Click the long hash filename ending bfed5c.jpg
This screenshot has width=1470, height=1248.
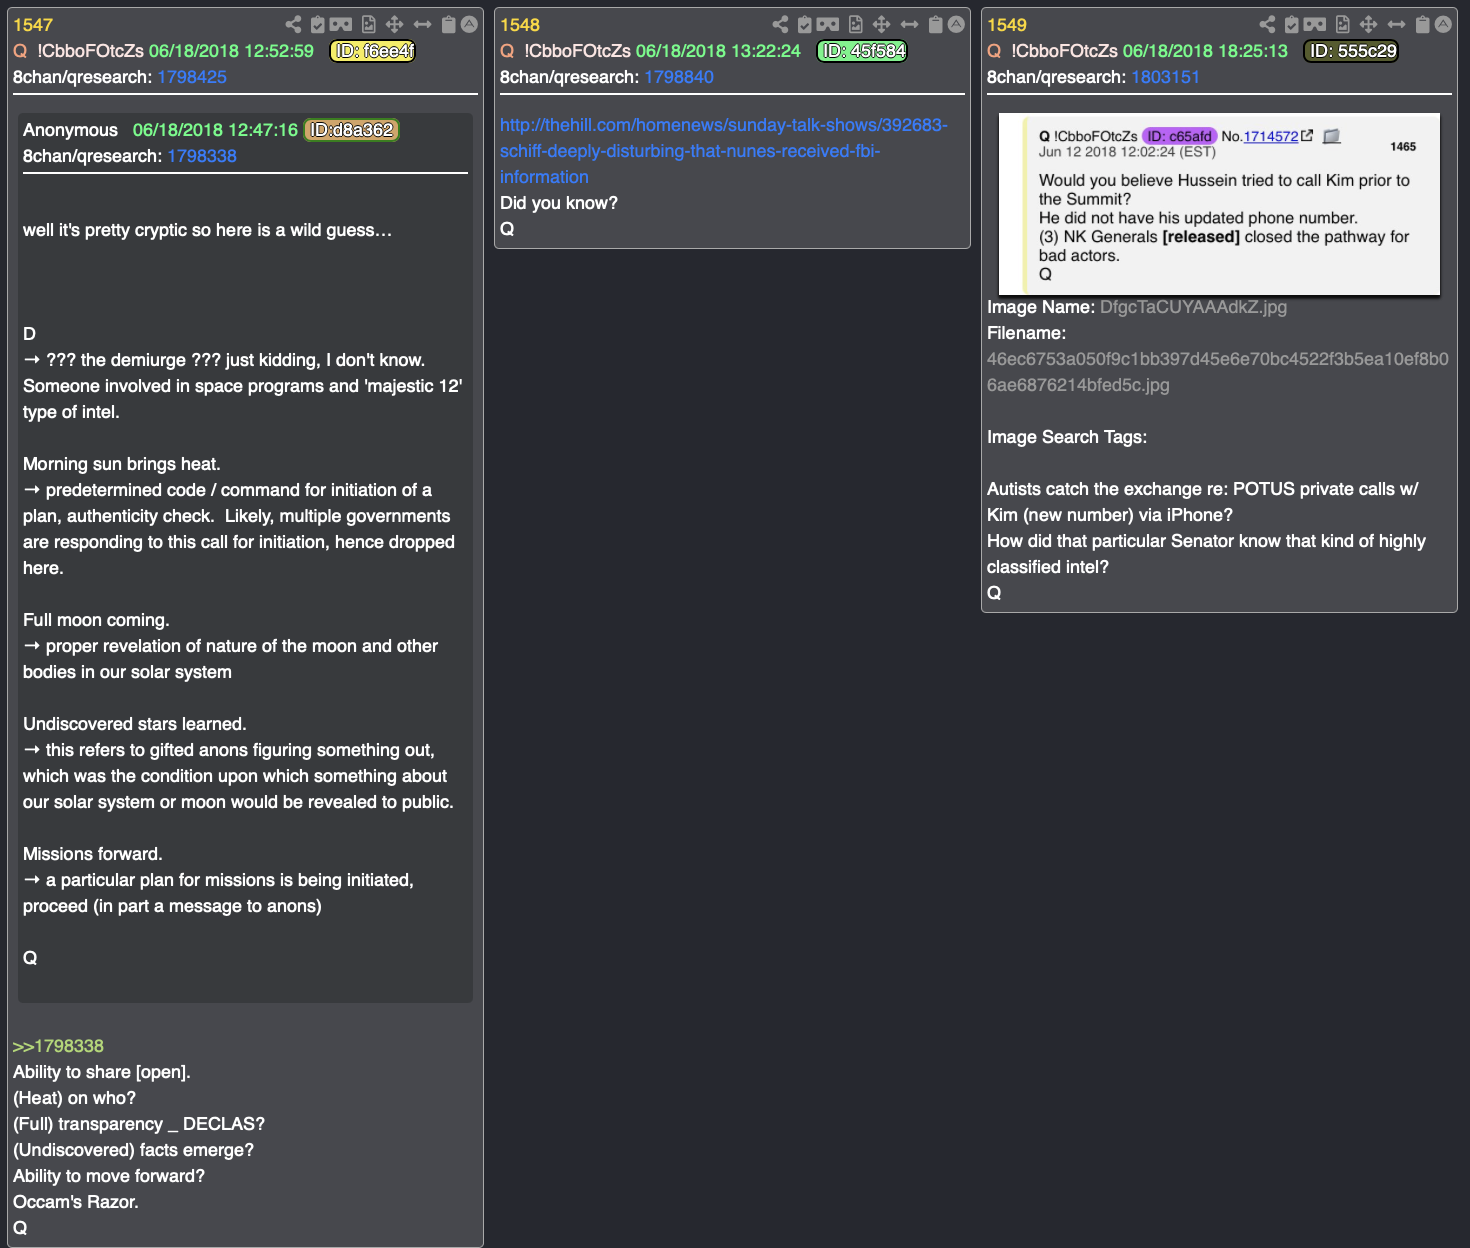(1218, 372)
